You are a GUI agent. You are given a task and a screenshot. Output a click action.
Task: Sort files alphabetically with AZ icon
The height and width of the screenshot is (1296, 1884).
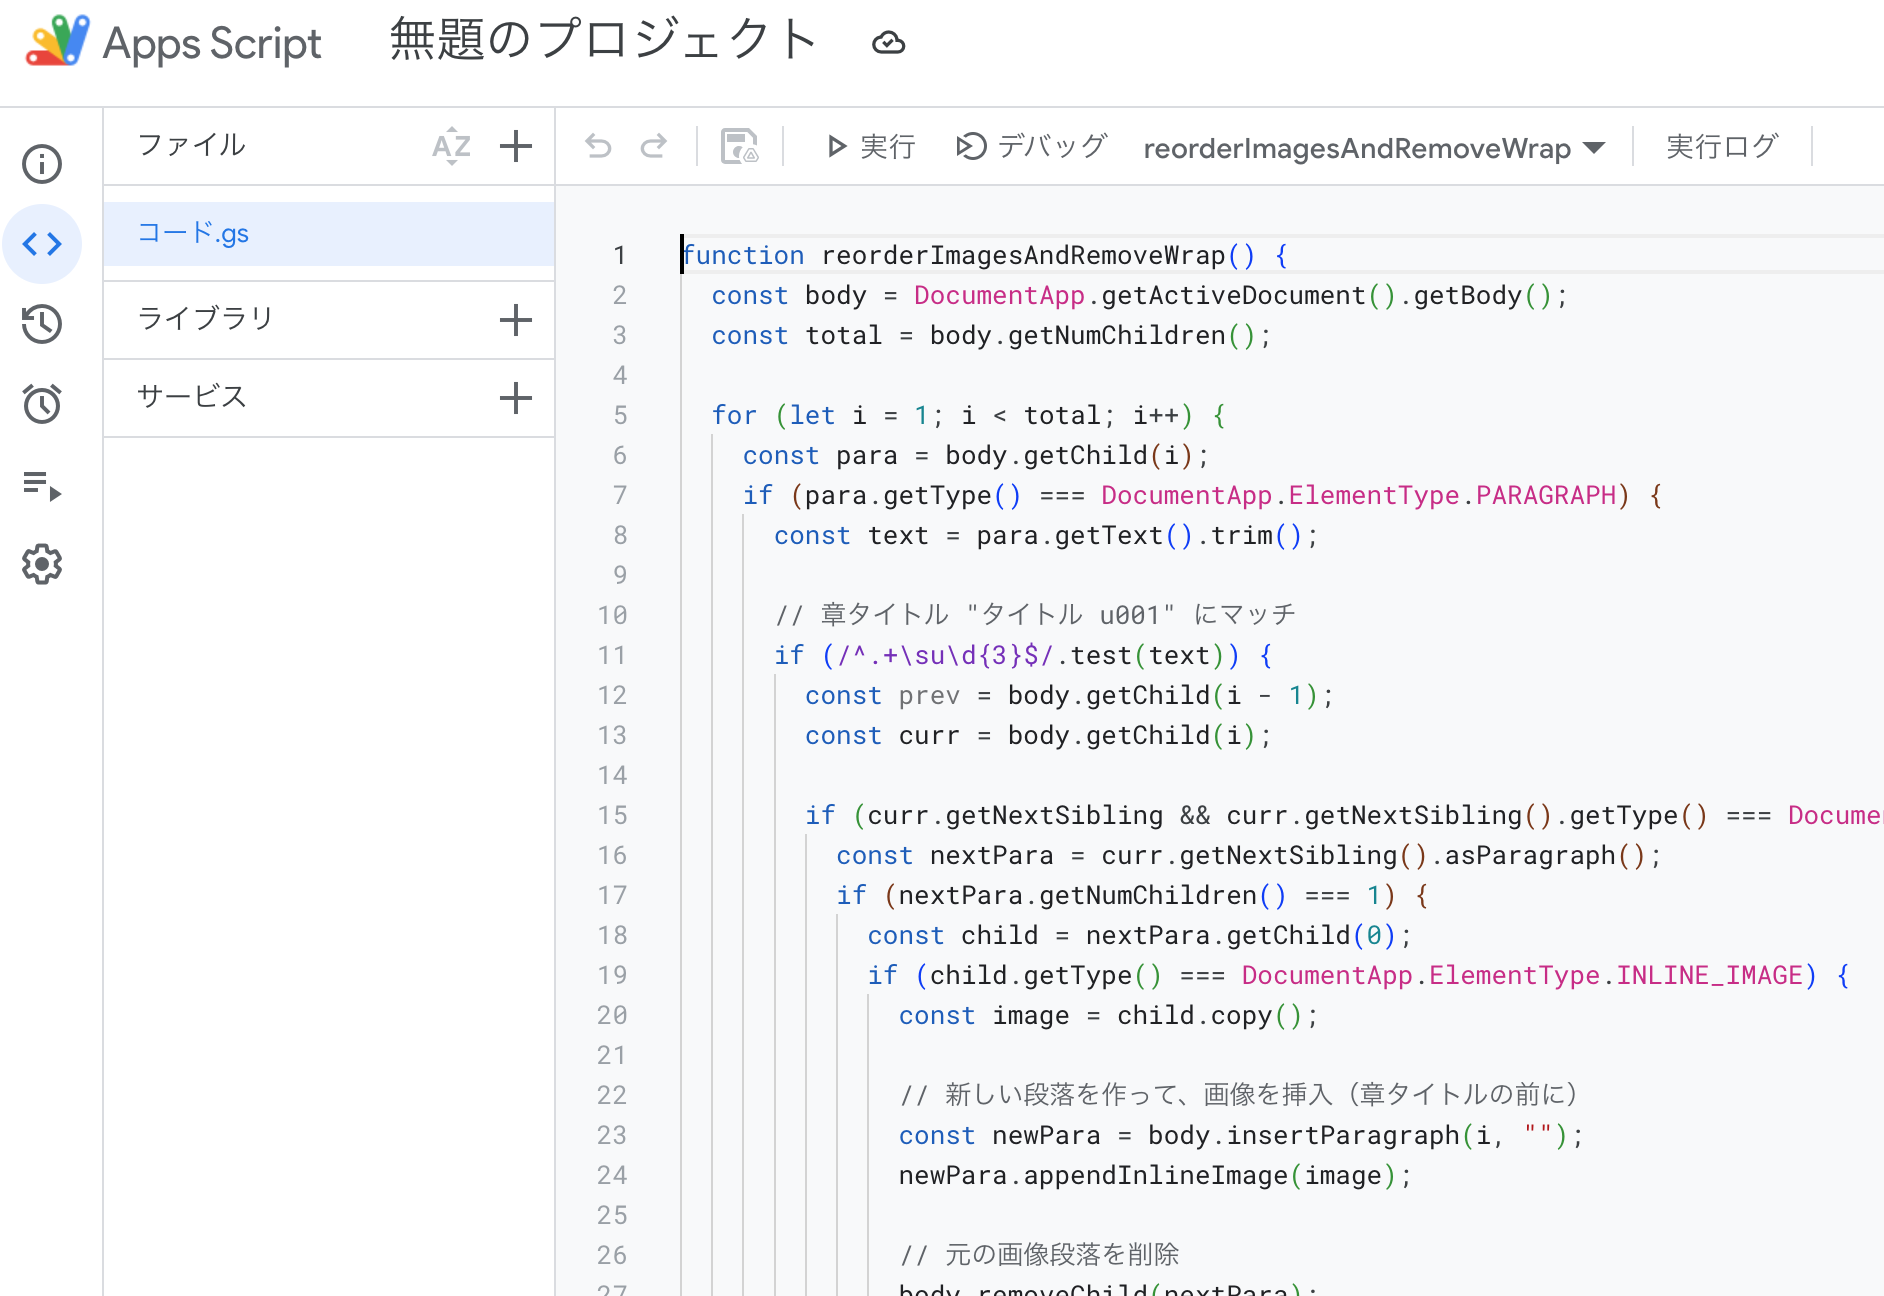[x=451, y=146]
